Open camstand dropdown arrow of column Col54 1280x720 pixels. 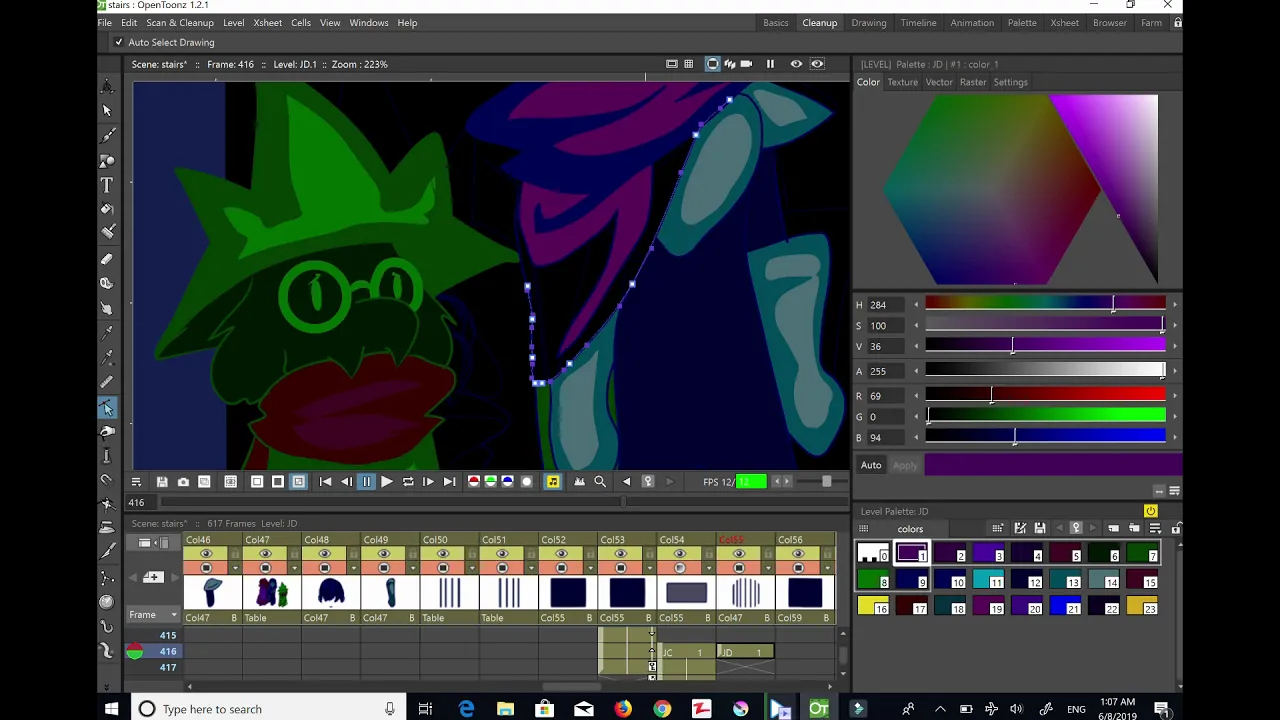[x=708, y=568]
